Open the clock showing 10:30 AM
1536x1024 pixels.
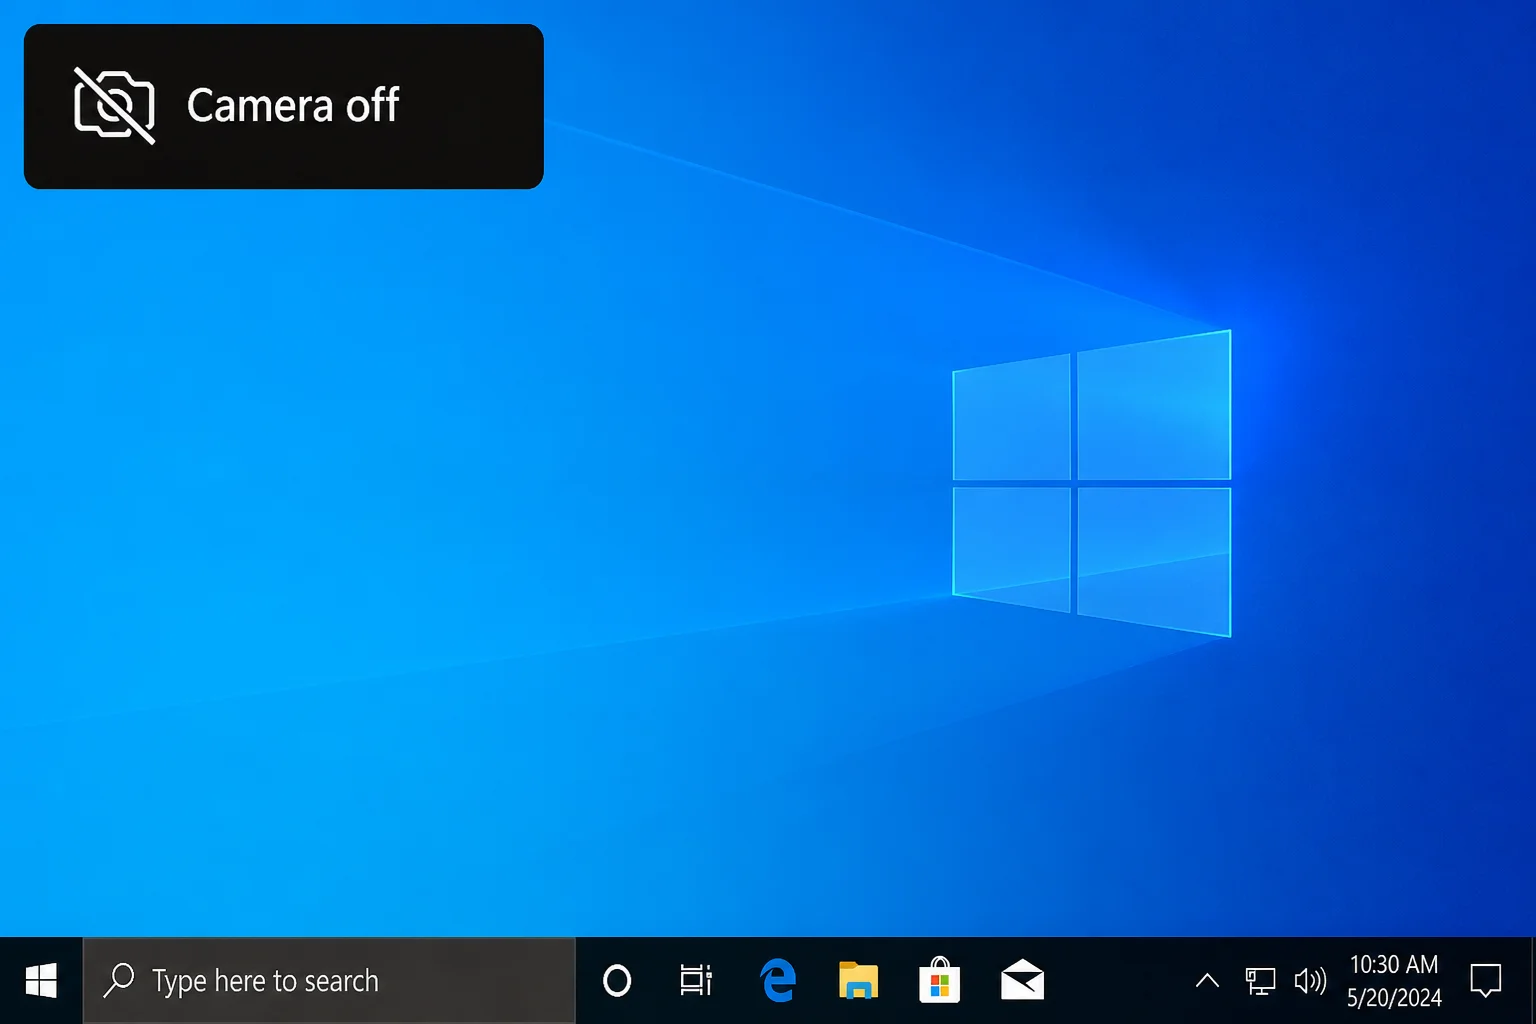1394,965
